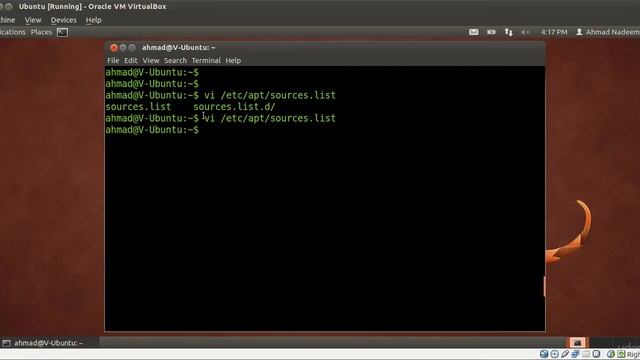The image size is (640, 360).
Task: Minimize the terminal window
Action: [123, 48]
